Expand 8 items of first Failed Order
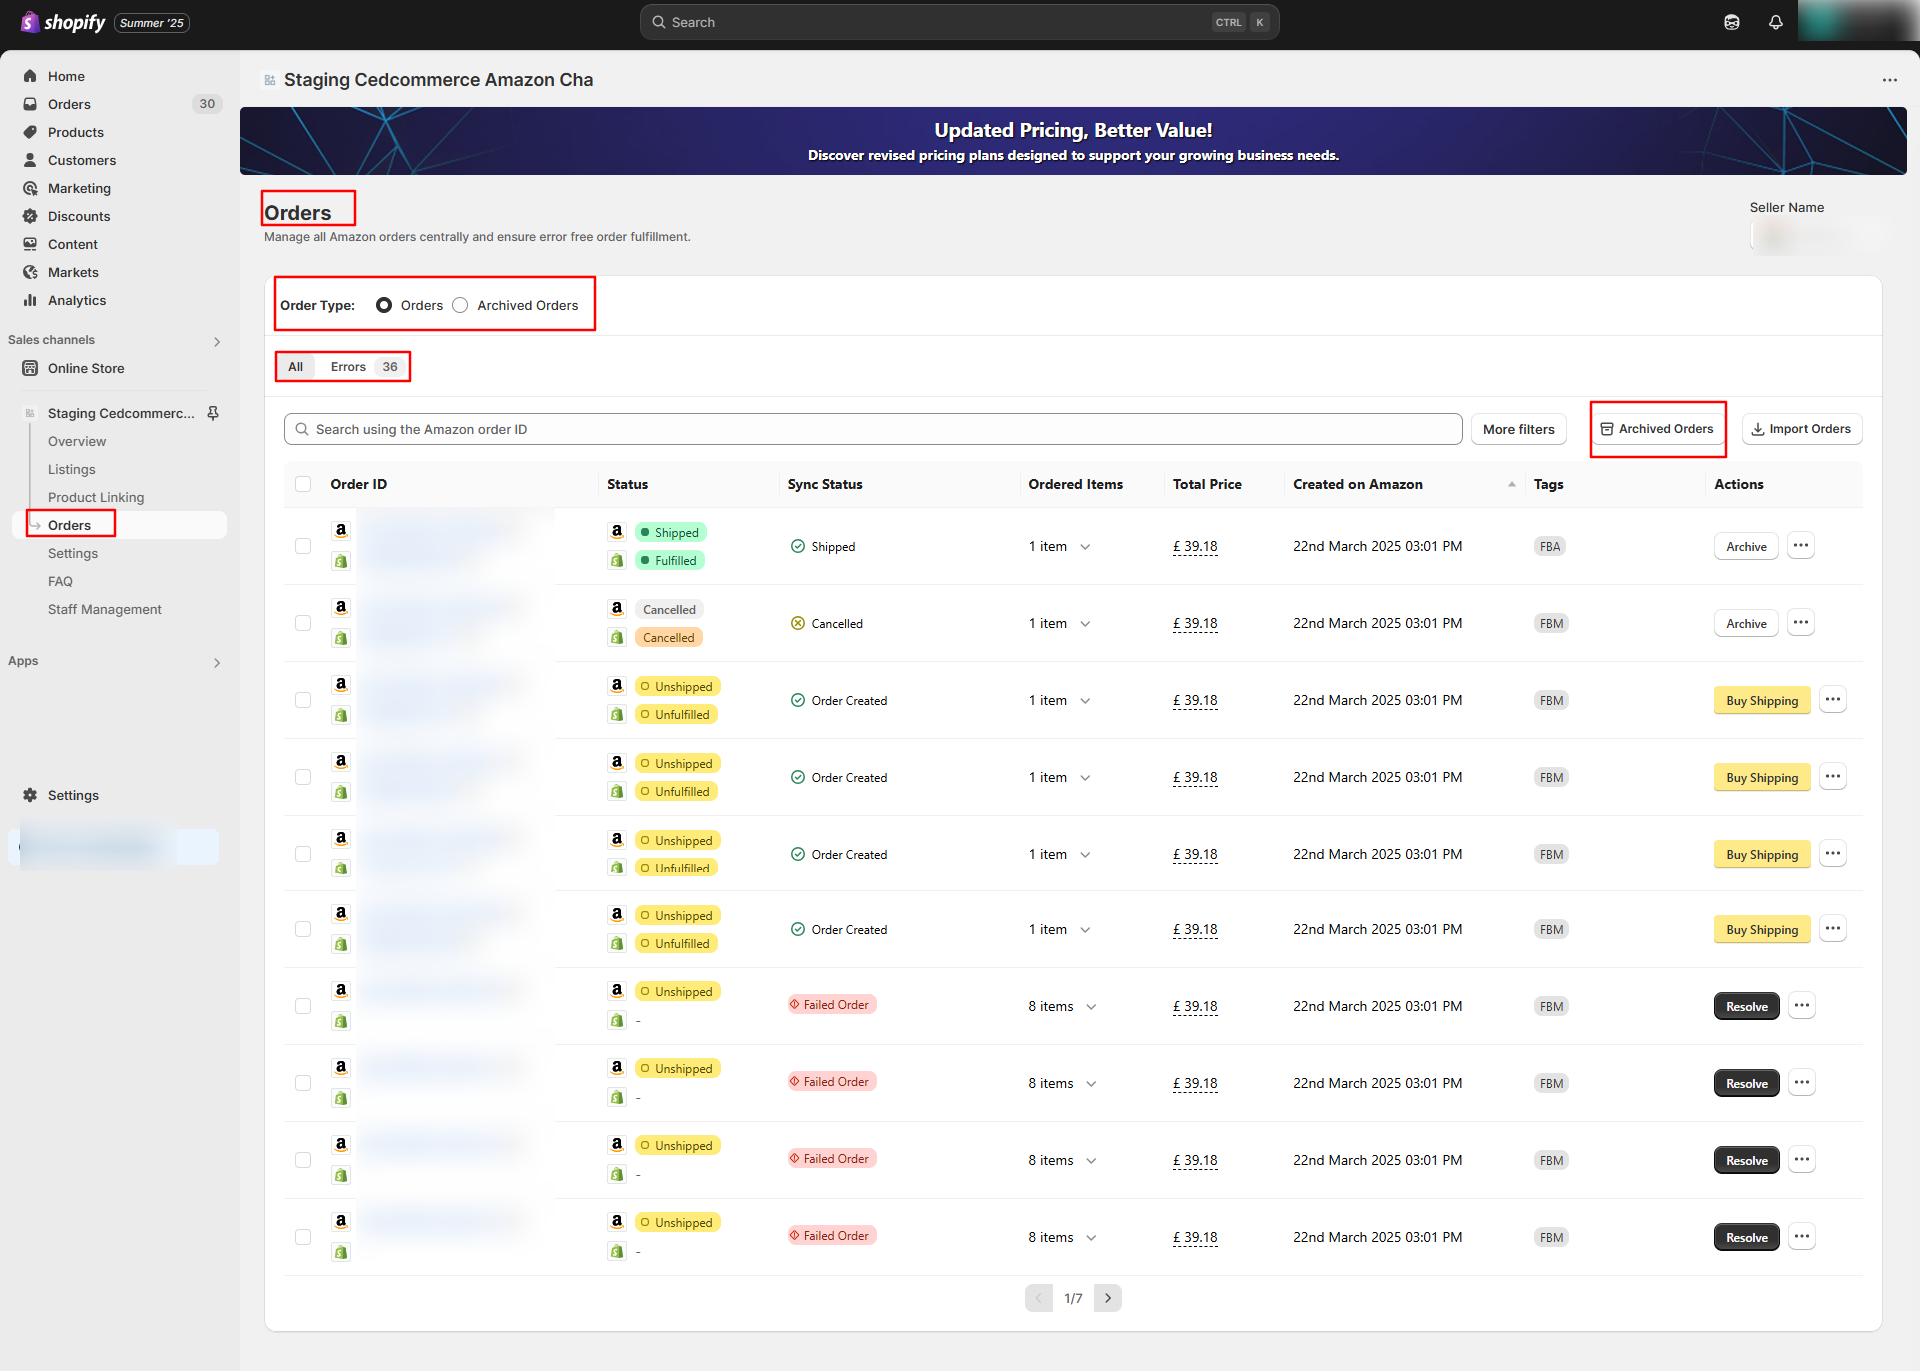The height and width of the screenshot is (1371, 1920). point(1091,1007)
